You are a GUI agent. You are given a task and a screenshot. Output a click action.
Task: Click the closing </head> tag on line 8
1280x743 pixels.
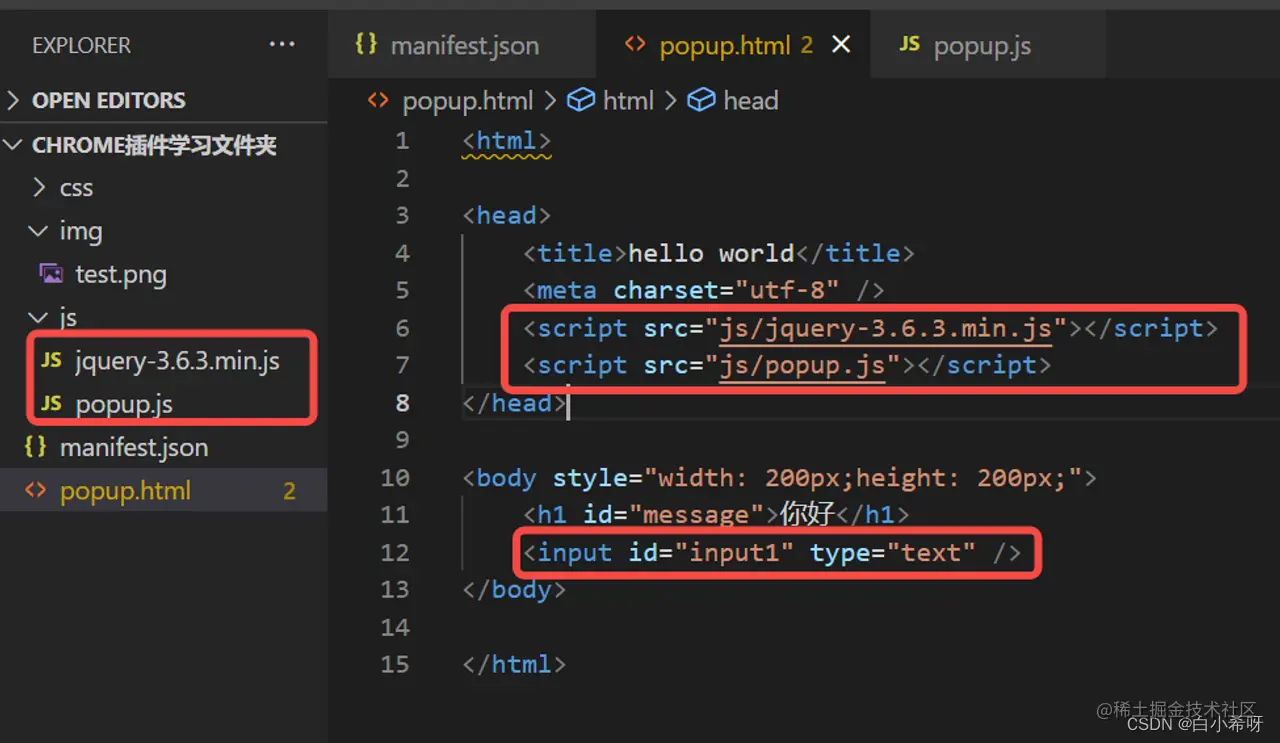pos(515,403)
